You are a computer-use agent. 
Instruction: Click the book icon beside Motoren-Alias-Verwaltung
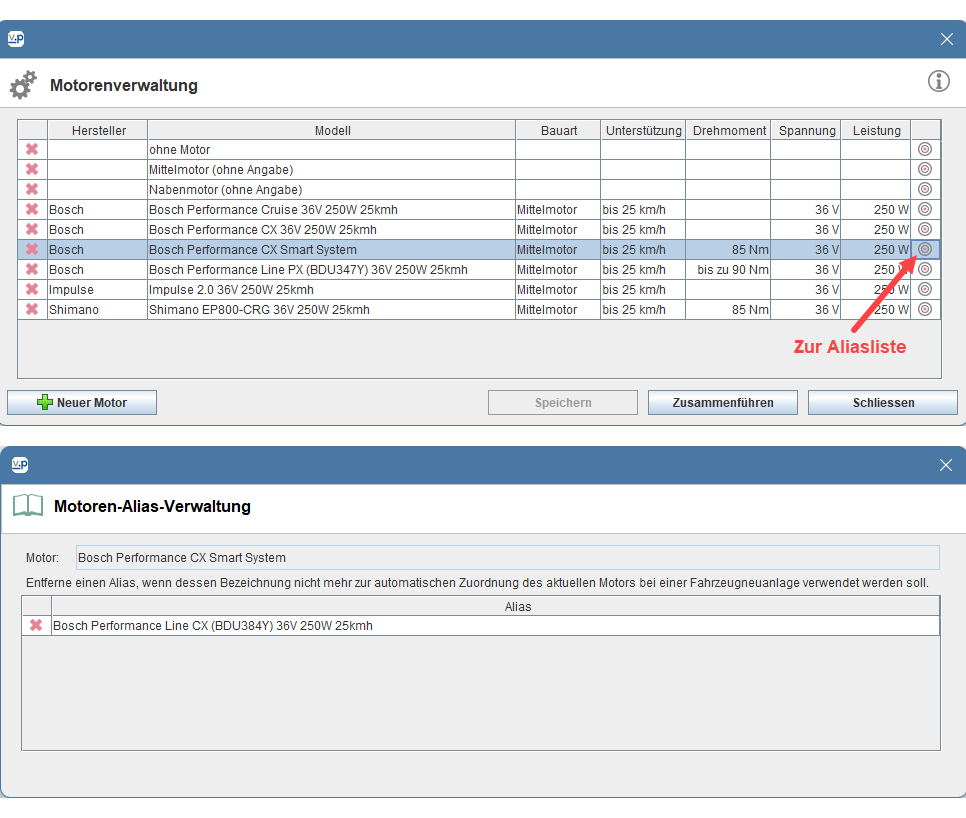[28, 505]
